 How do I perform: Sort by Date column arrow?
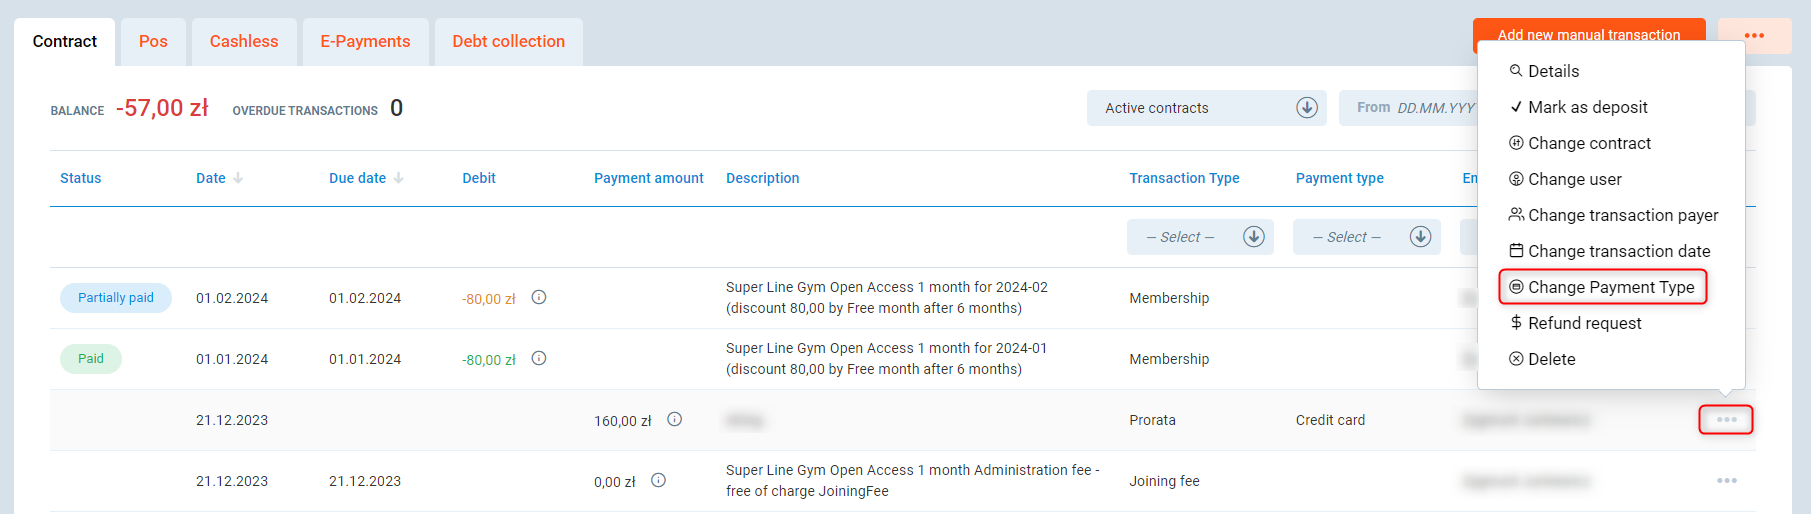[x=238, y=178]
